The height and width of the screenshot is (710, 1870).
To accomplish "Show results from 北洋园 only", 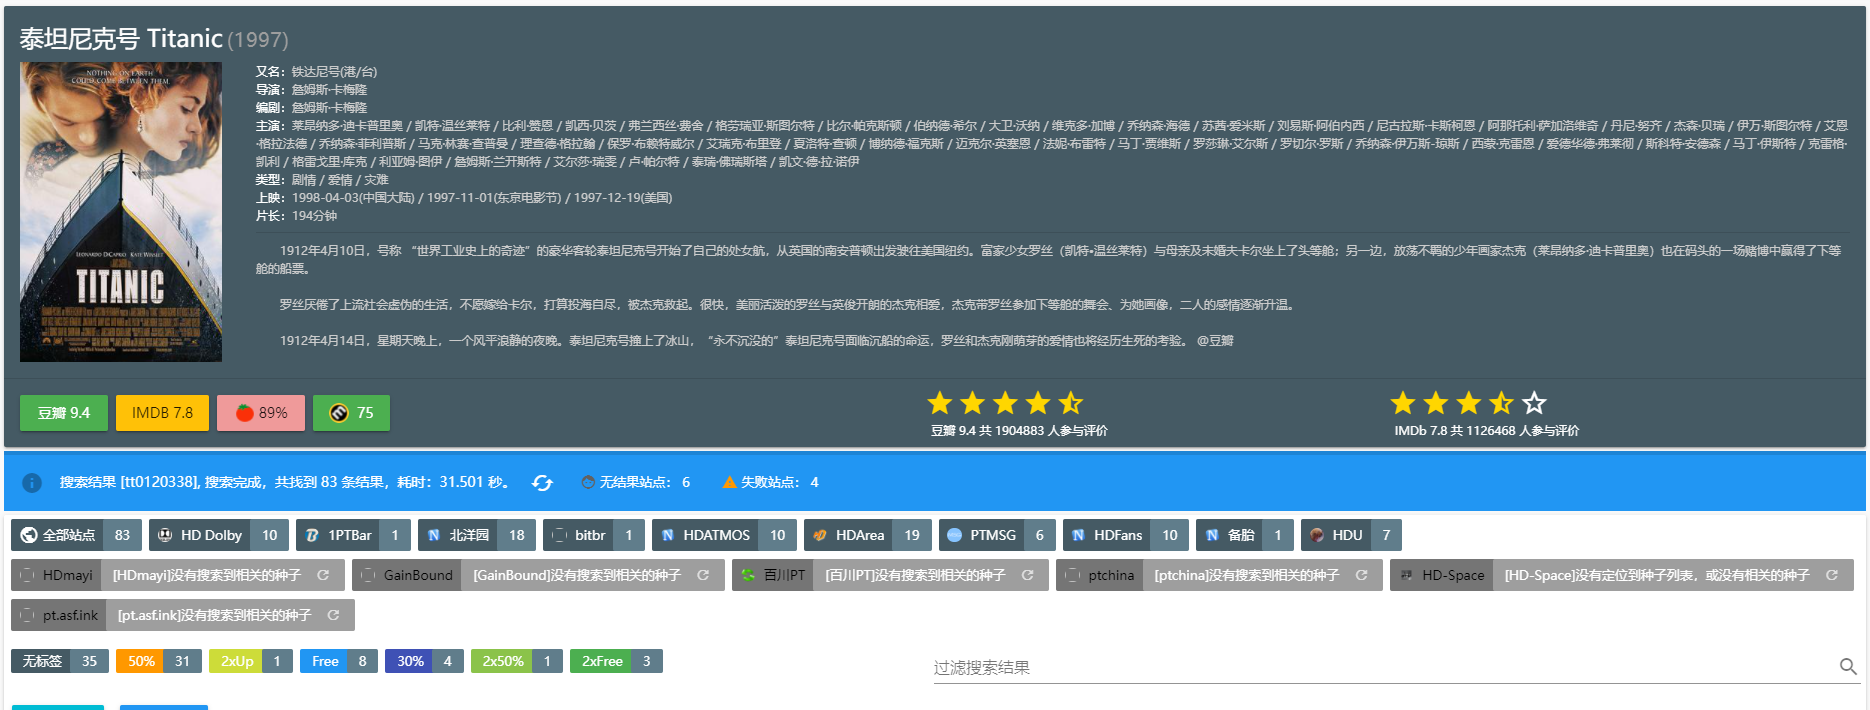I will point(477,535).
